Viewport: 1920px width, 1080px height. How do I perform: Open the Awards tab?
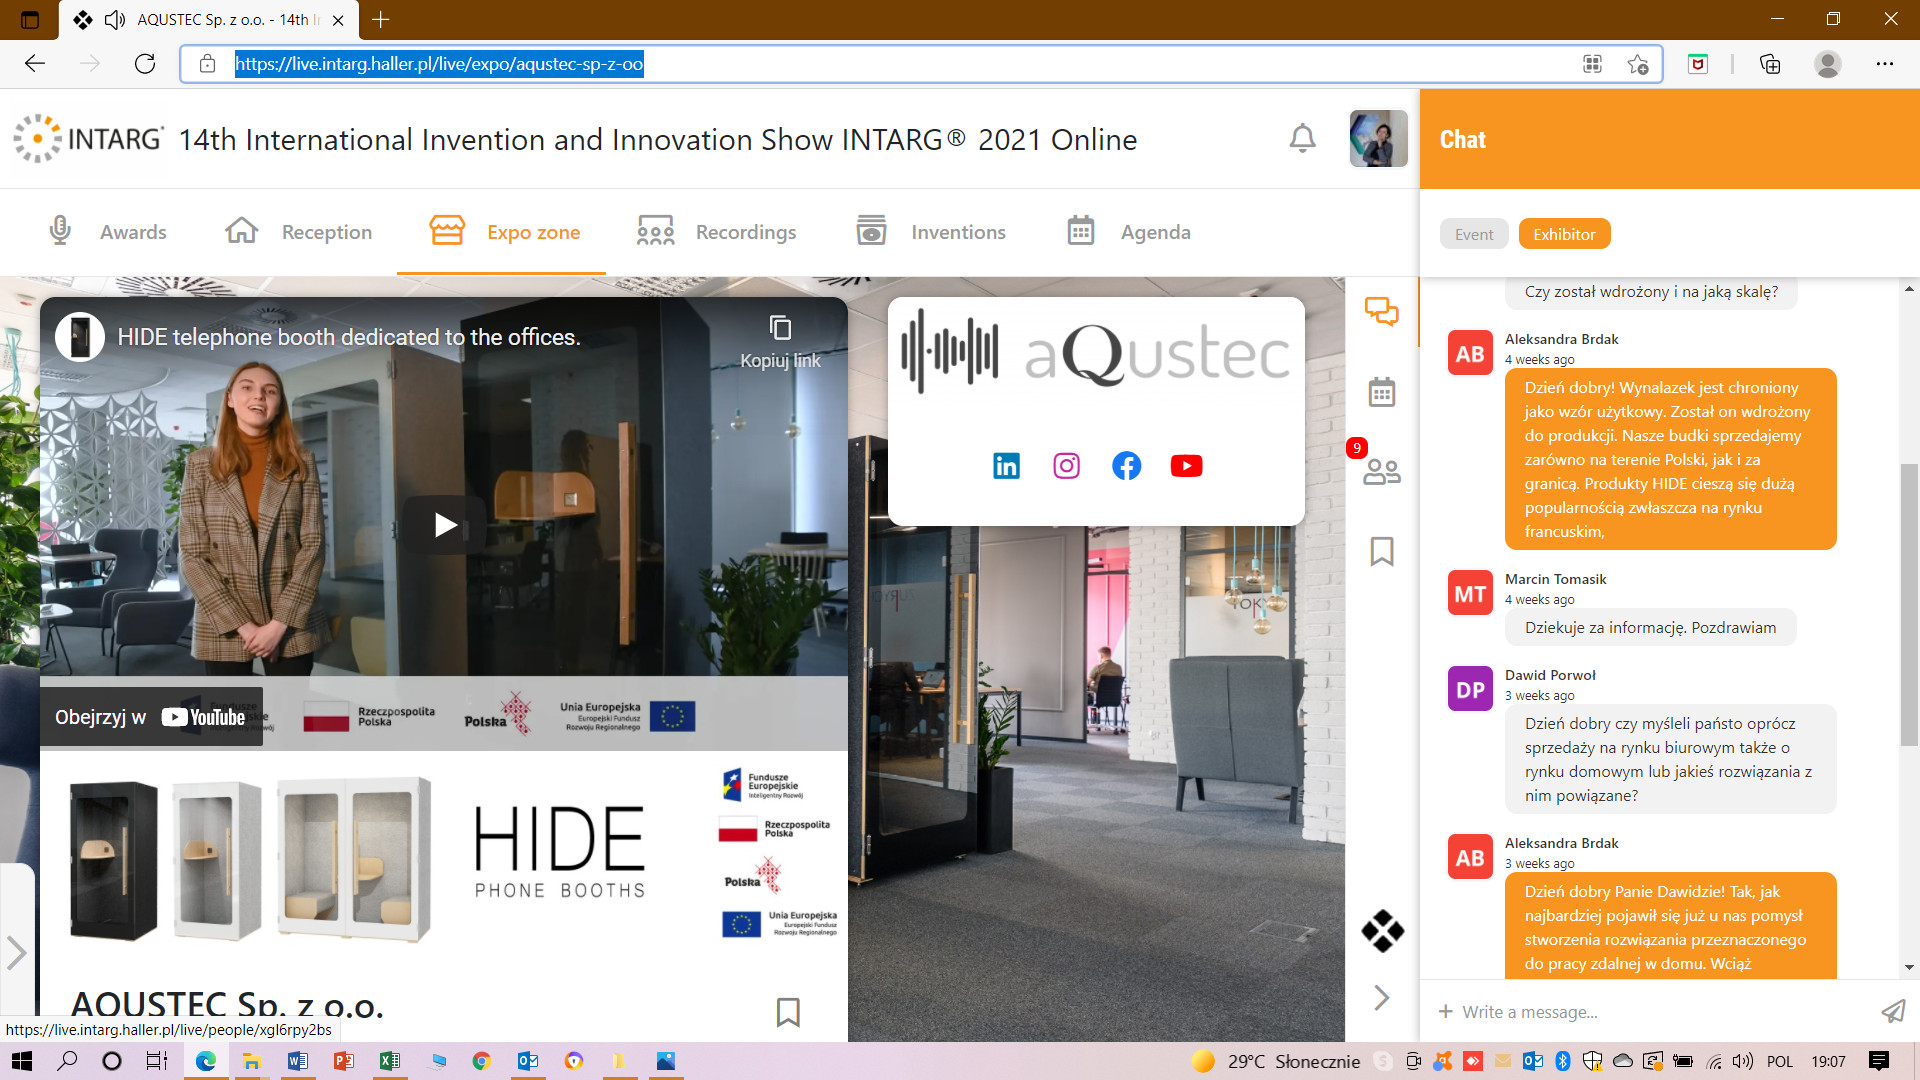(x=107, y=232)
